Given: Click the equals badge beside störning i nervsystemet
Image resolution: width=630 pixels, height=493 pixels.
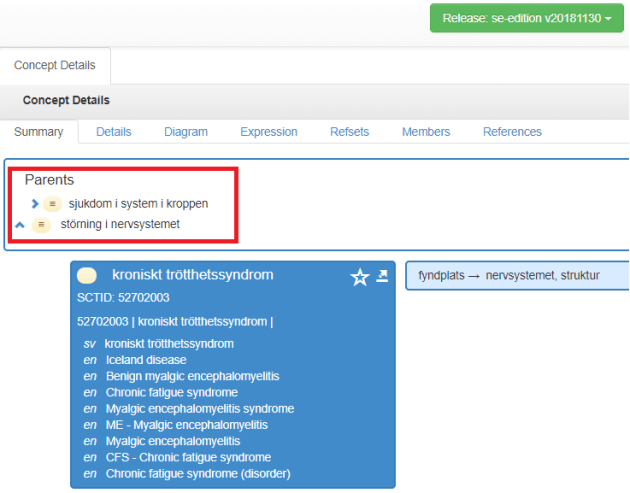Looking at the screenshot, I should [41, 224].
